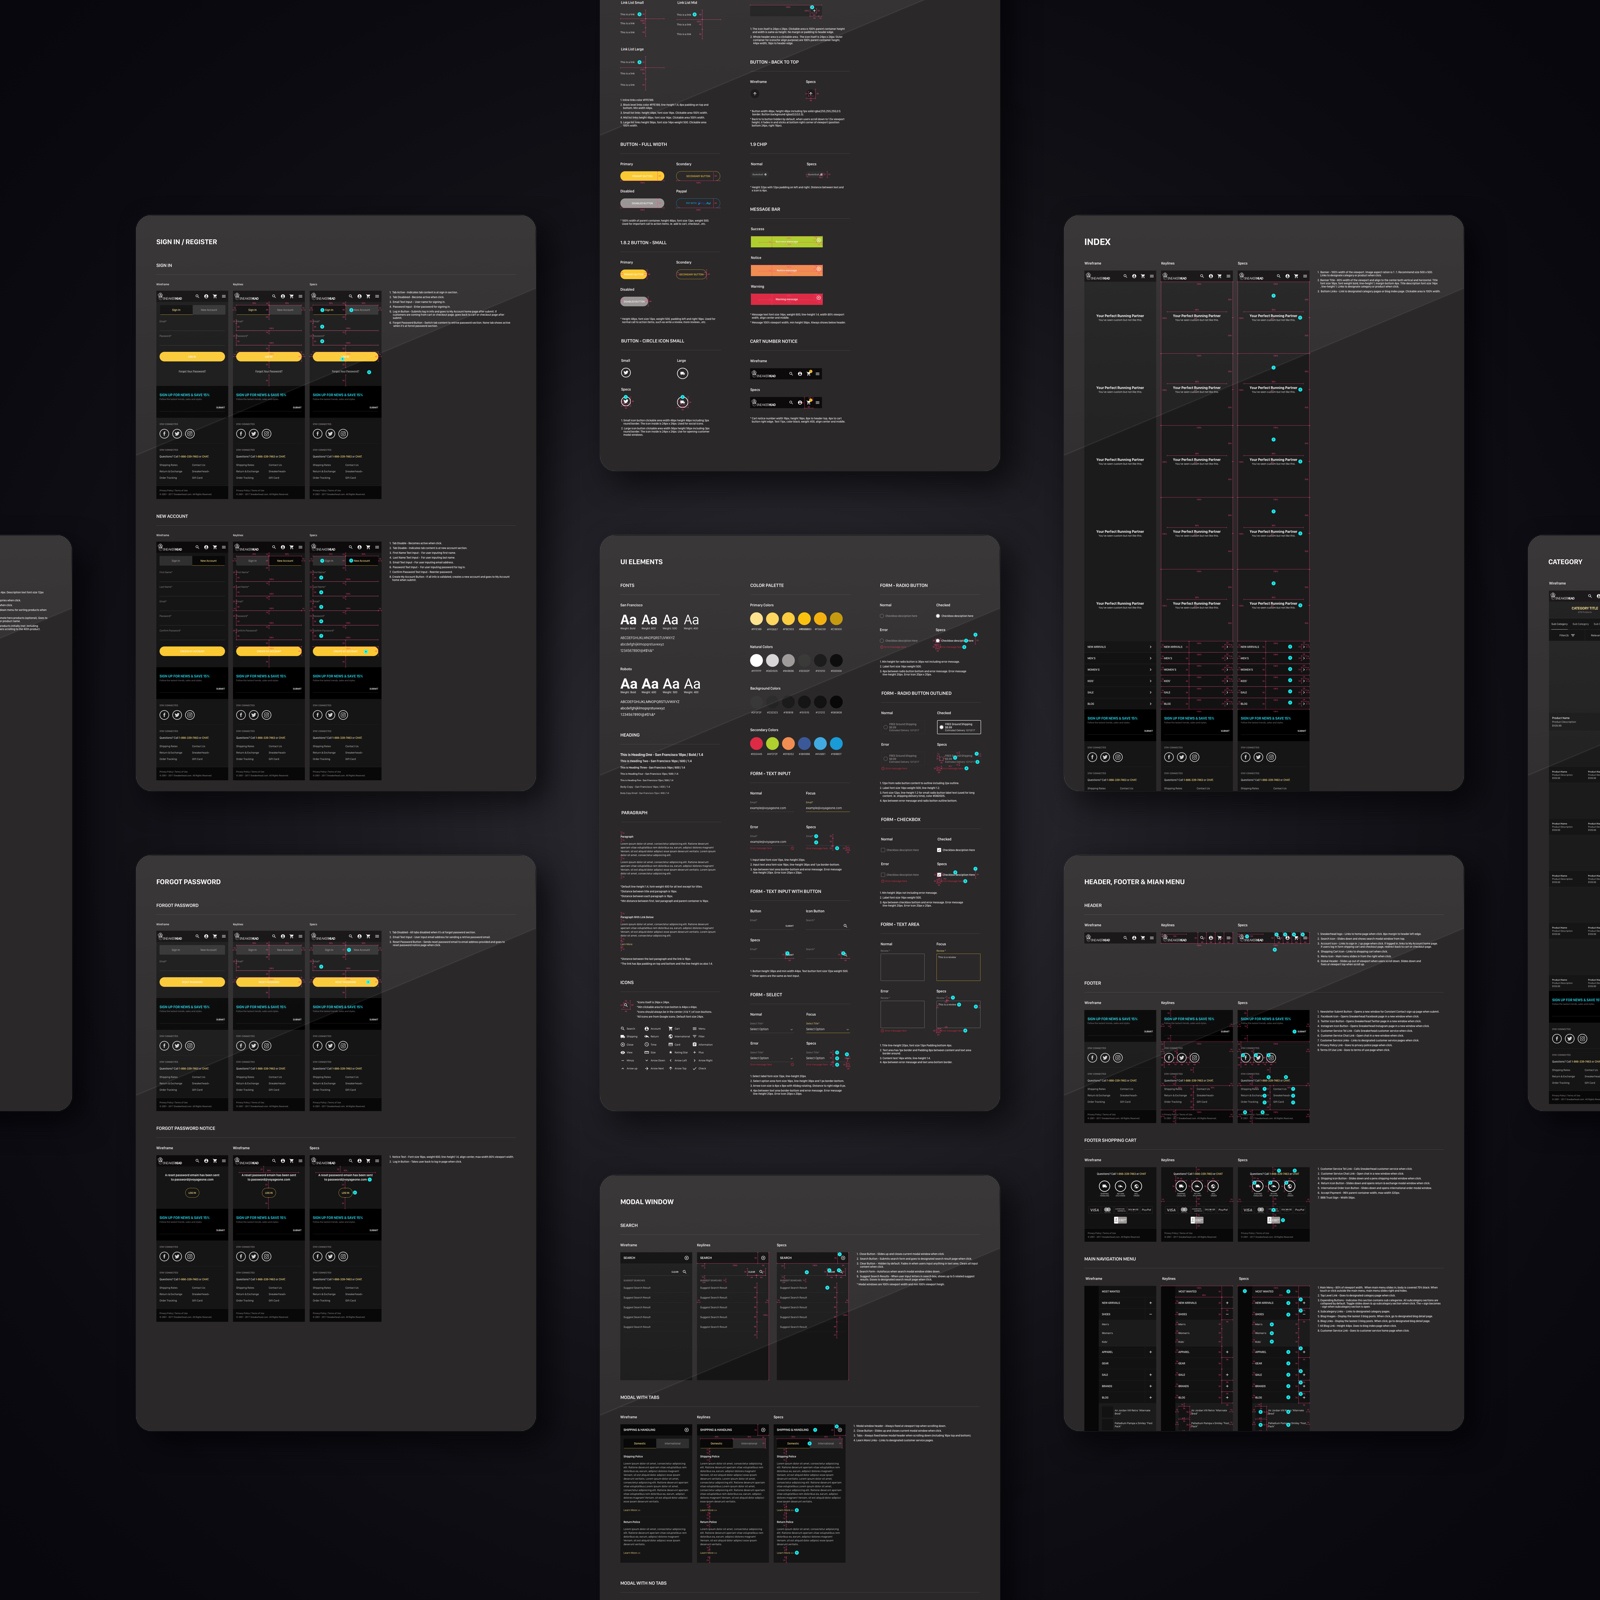The image size is (1600, 1600).
Task: Click Time clock icon in icons list
Action: (647, 1044)
